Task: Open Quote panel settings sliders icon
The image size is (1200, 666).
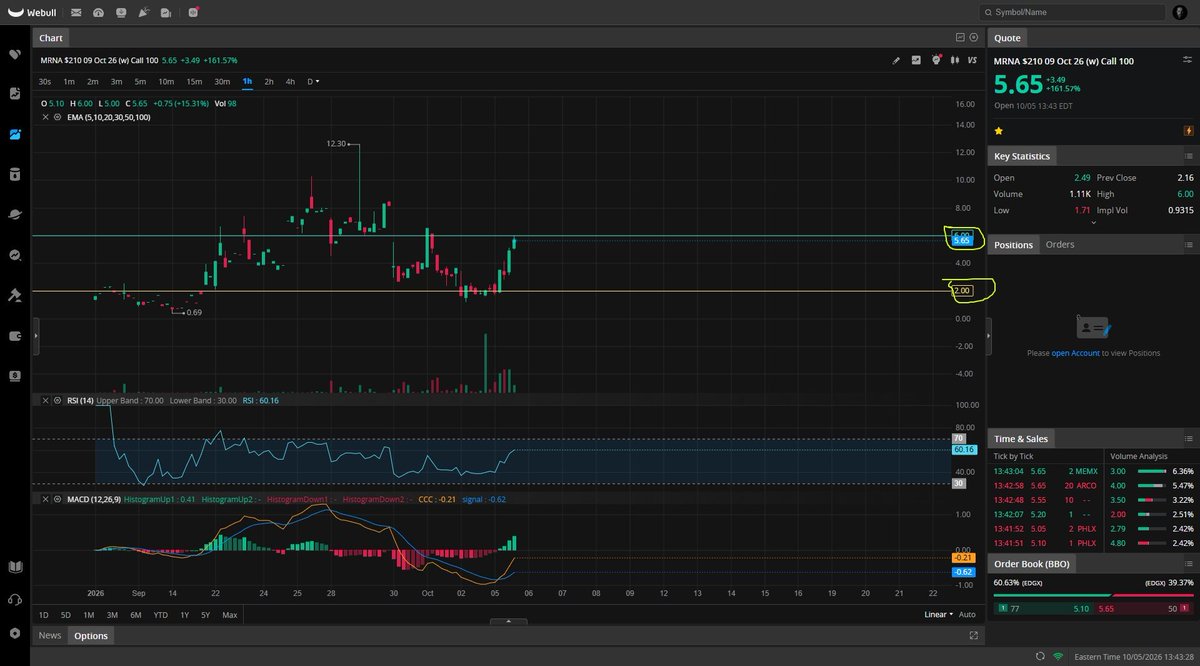Action: (x=1186, y=60)
